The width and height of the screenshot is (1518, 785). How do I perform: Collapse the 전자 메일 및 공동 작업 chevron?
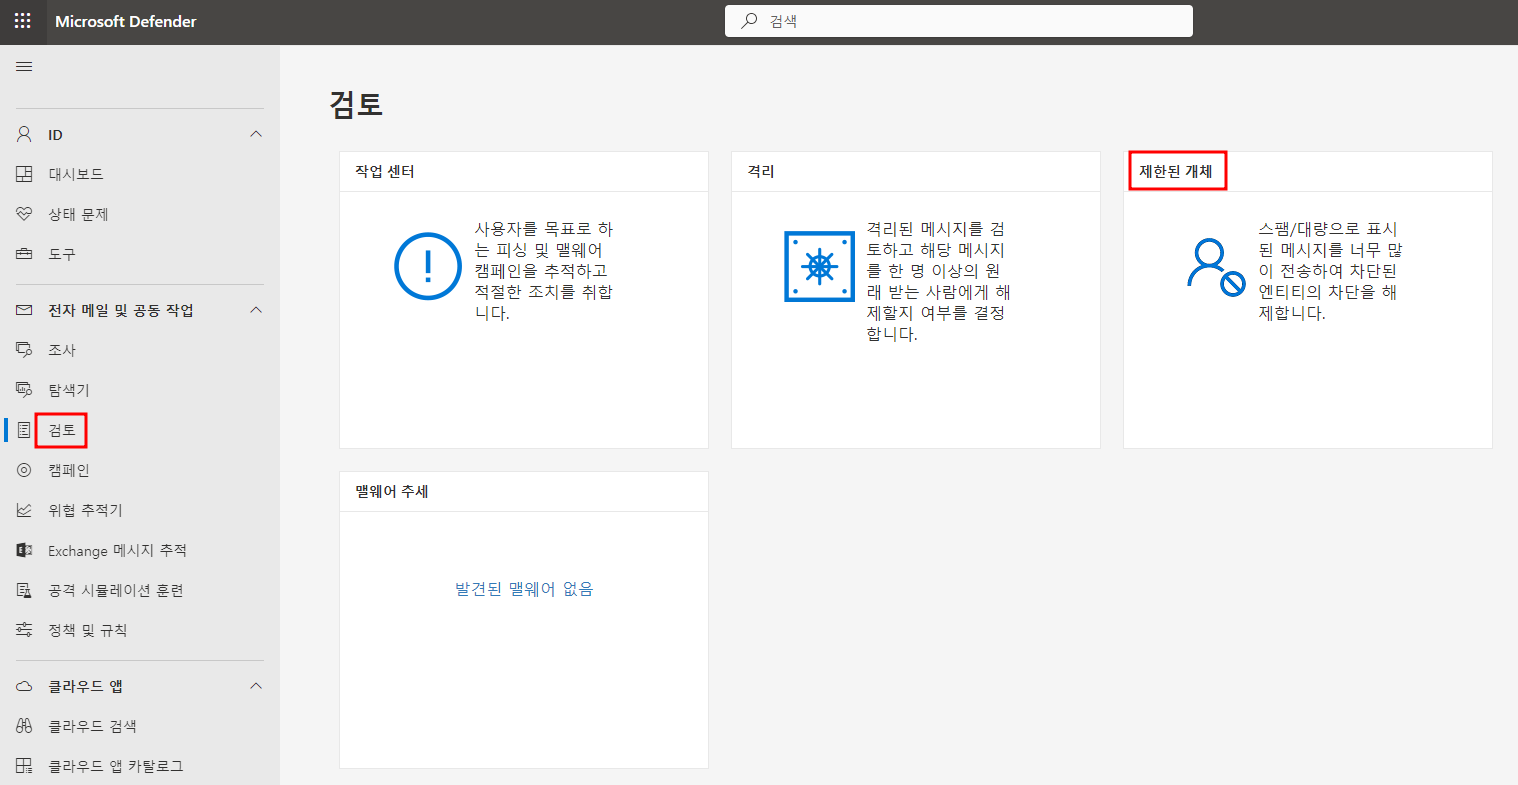(x=256, y=310)
